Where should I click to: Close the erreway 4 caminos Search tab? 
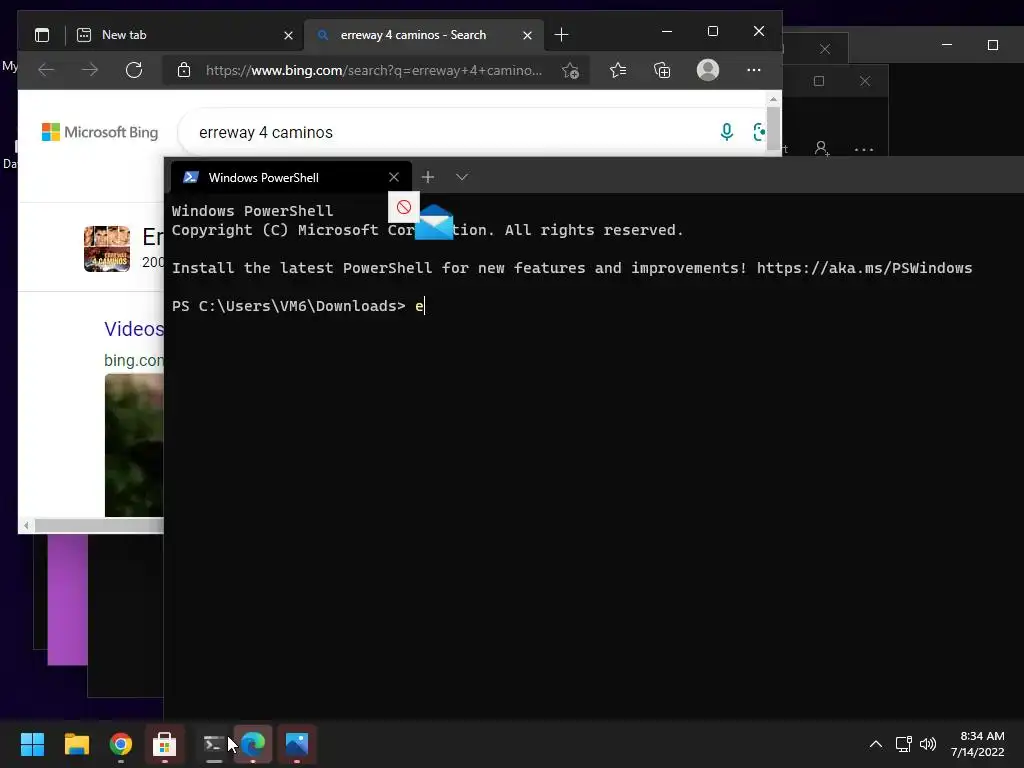coord(527,35)
